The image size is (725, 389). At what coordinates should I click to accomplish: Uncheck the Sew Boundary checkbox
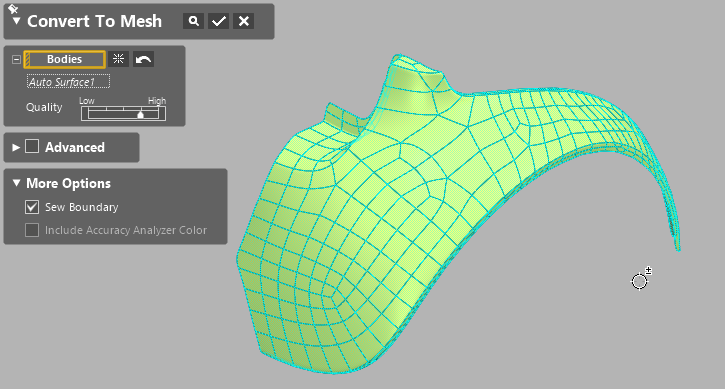pos(32,207)
